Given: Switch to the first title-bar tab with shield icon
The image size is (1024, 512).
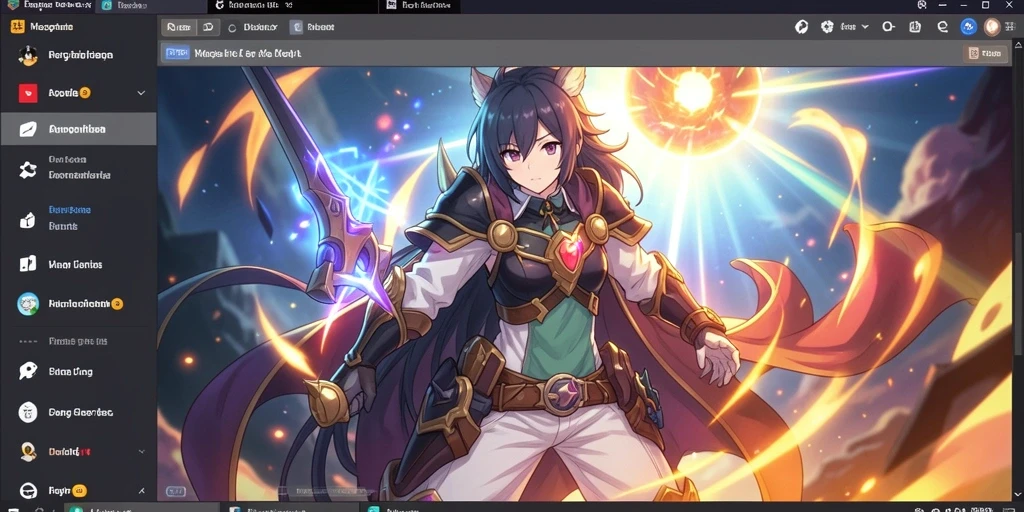Looking at the screenshot, I should (47, 6).
